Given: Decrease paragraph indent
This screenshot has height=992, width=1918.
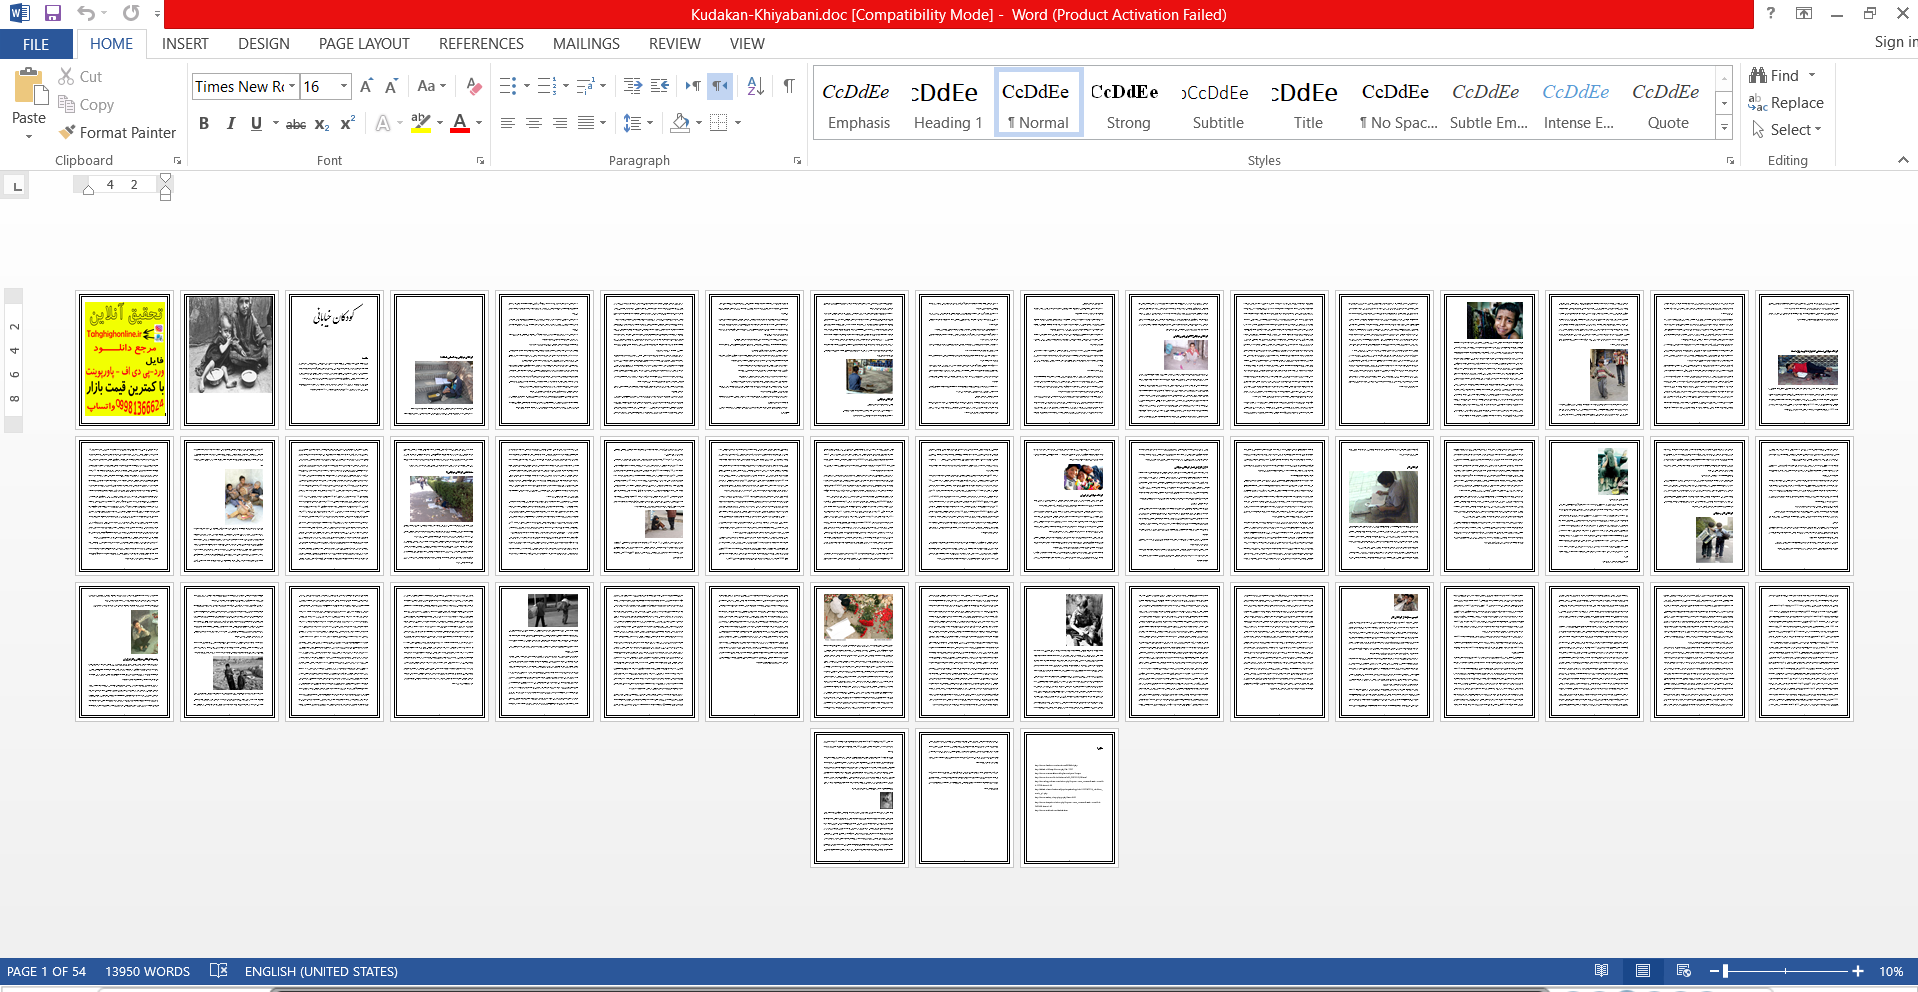Looking at the screenshot, I should (x=633, y=86).
